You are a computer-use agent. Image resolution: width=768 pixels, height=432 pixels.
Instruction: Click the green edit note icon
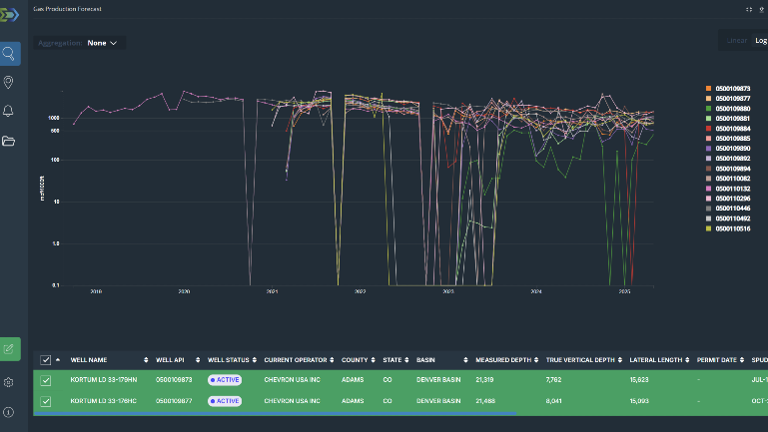pyautogui.click(x=10, y=349)
